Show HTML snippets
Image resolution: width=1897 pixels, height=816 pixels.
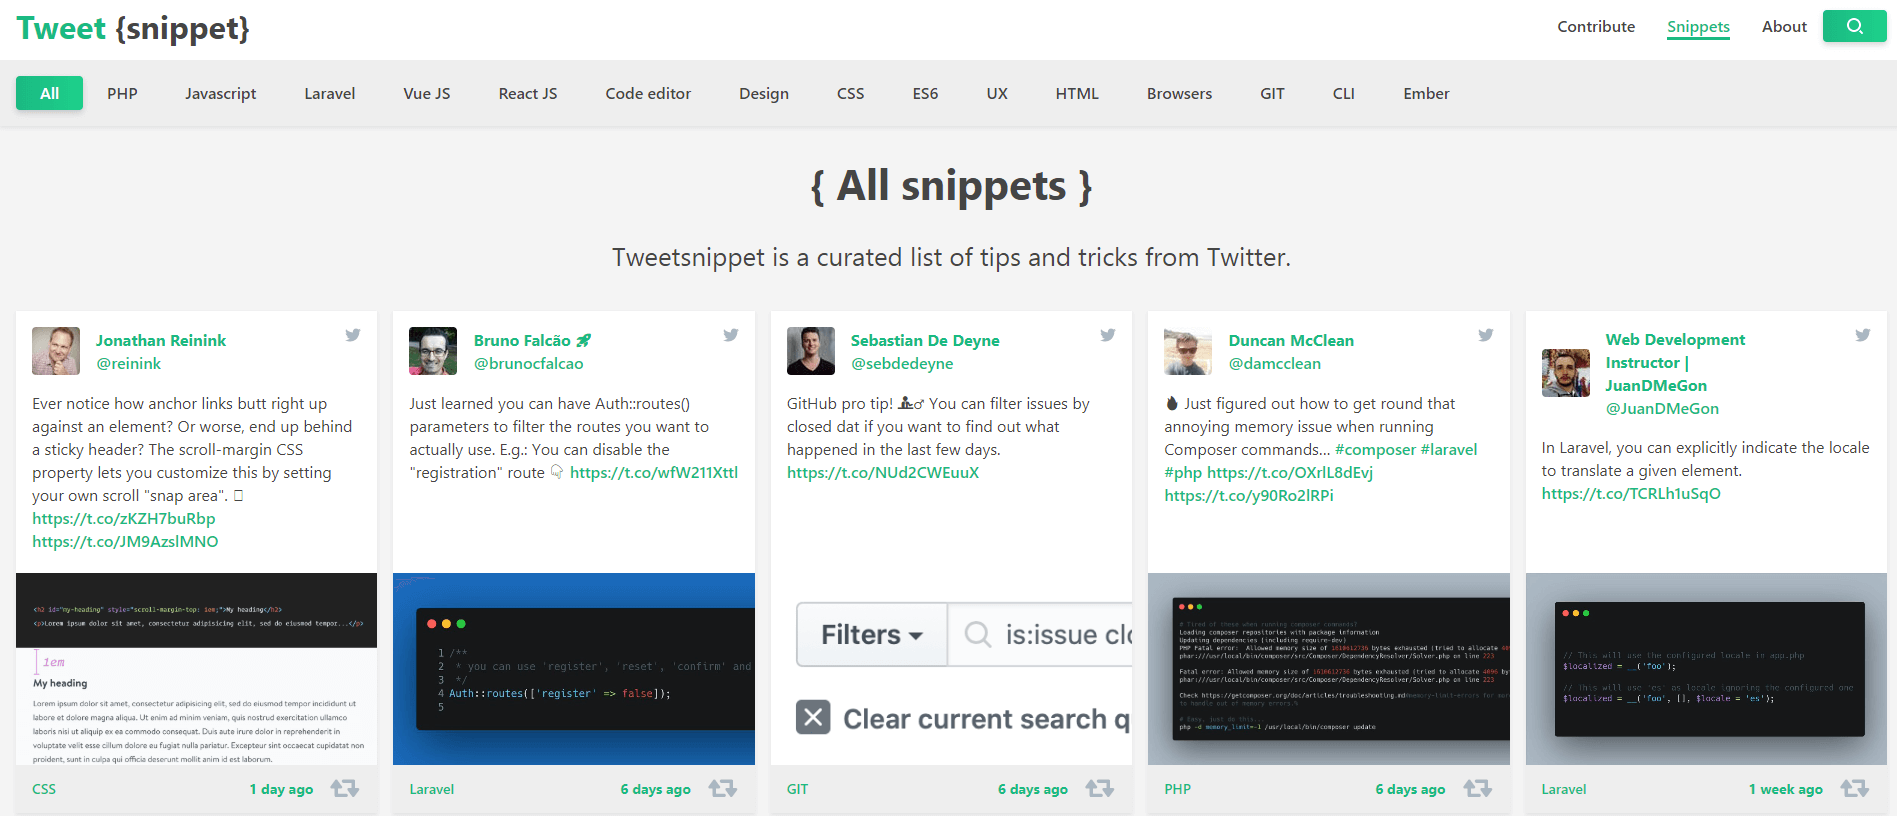[1077, 93]
